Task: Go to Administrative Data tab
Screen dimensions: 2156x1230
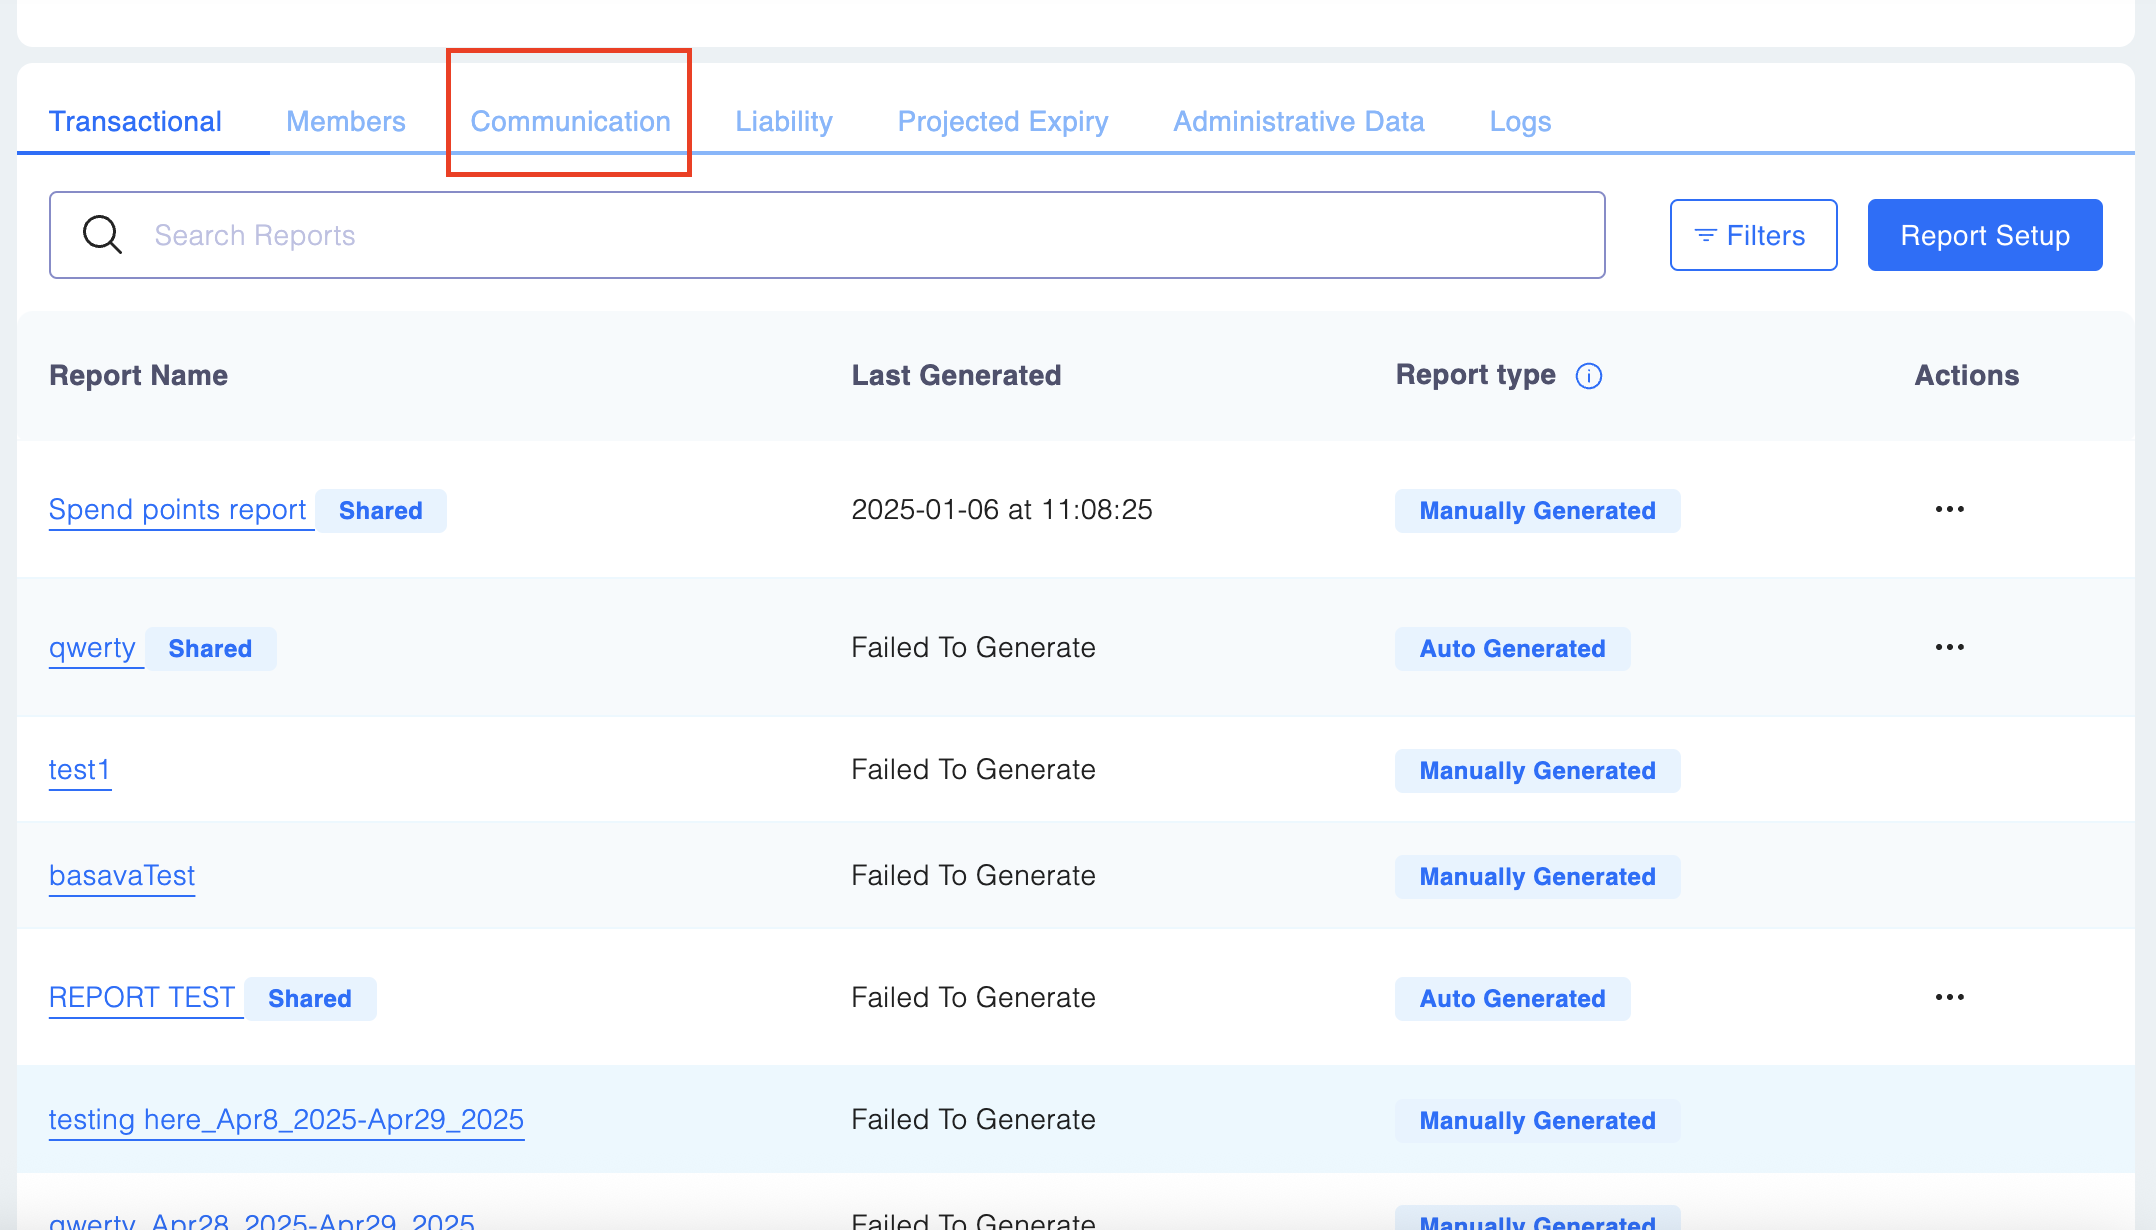Action: coord(1298,122)
